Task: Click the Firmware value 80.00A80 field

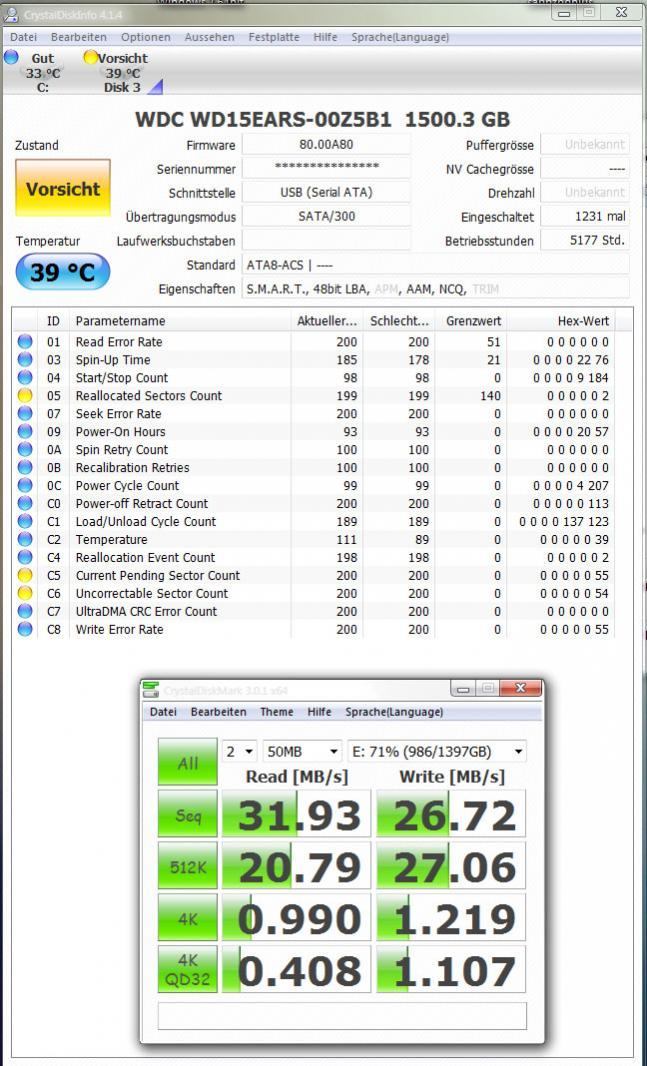Action: click(326, 145)
